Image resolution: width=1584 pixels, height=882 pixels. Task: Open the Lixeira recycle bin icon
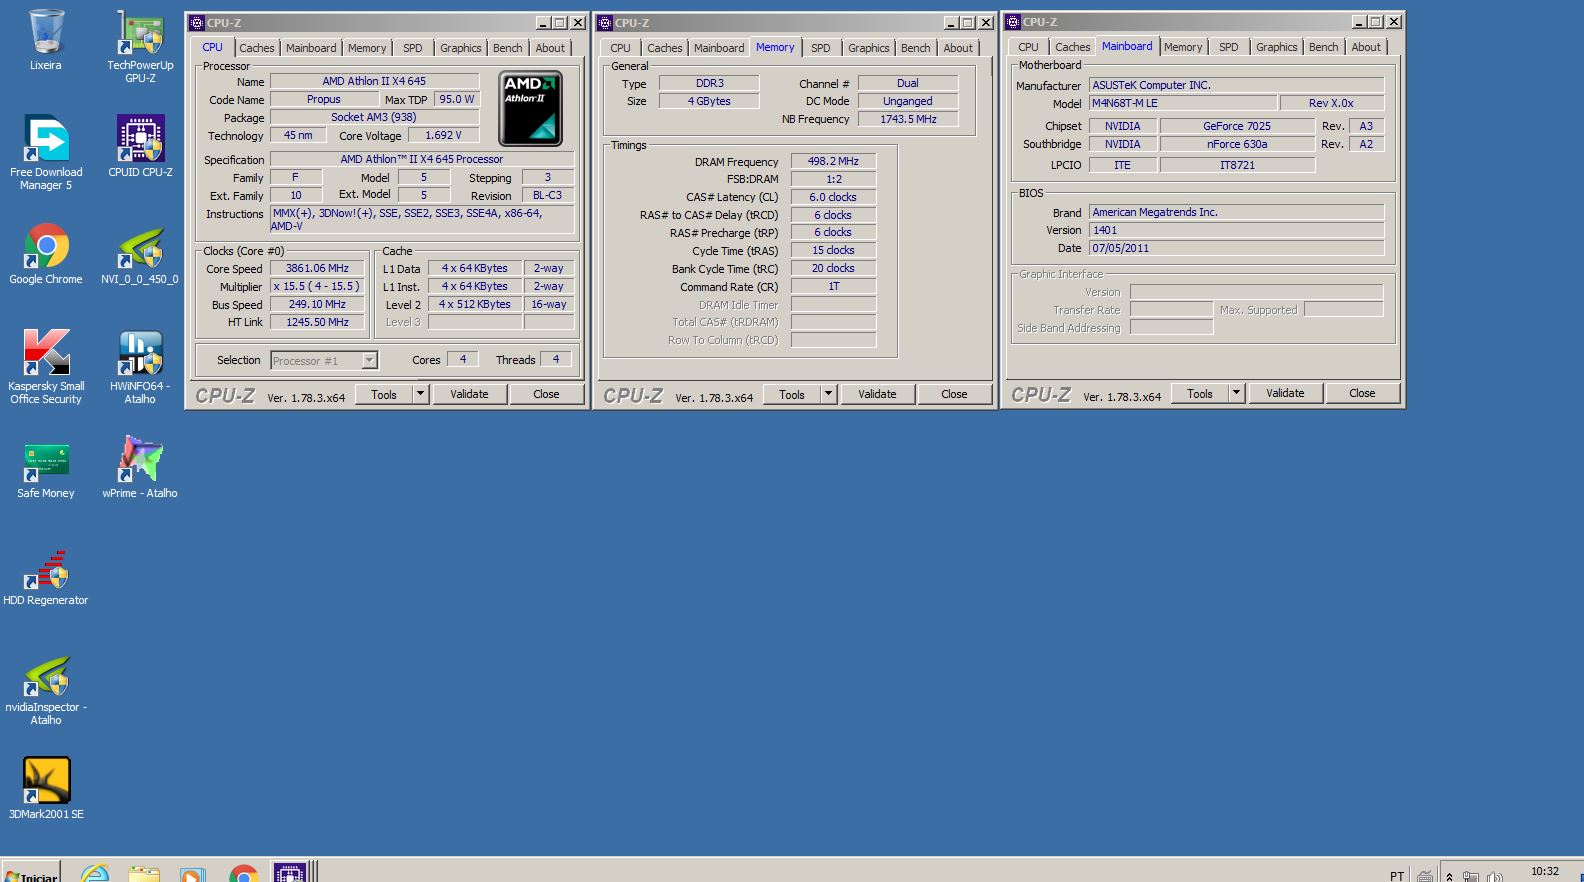point(46,40)
